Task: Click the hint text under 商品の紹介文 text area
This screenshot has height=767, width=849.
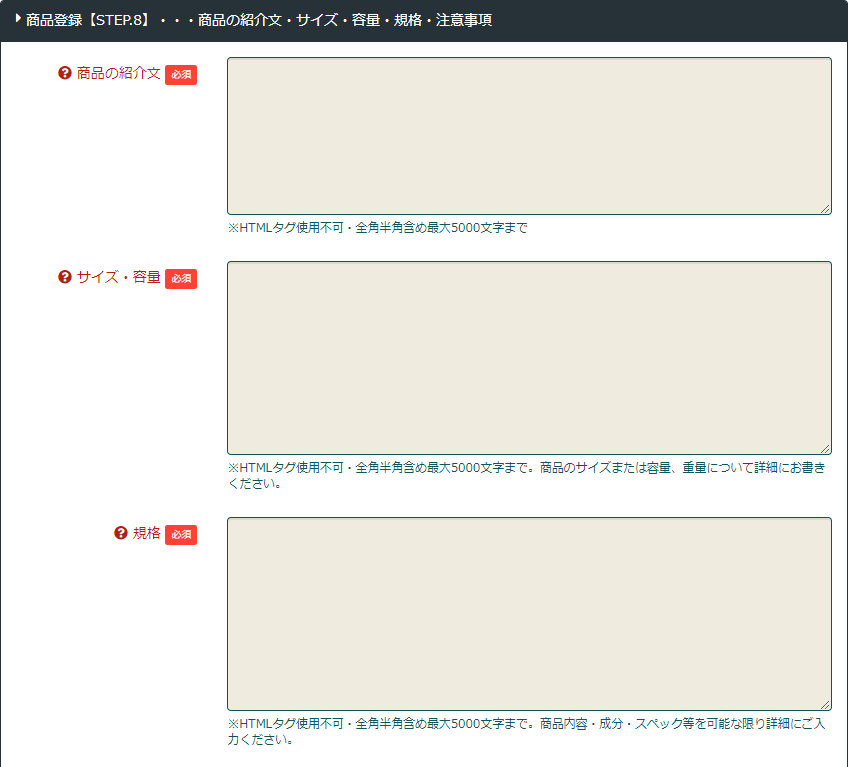Action: coord(377,227)
